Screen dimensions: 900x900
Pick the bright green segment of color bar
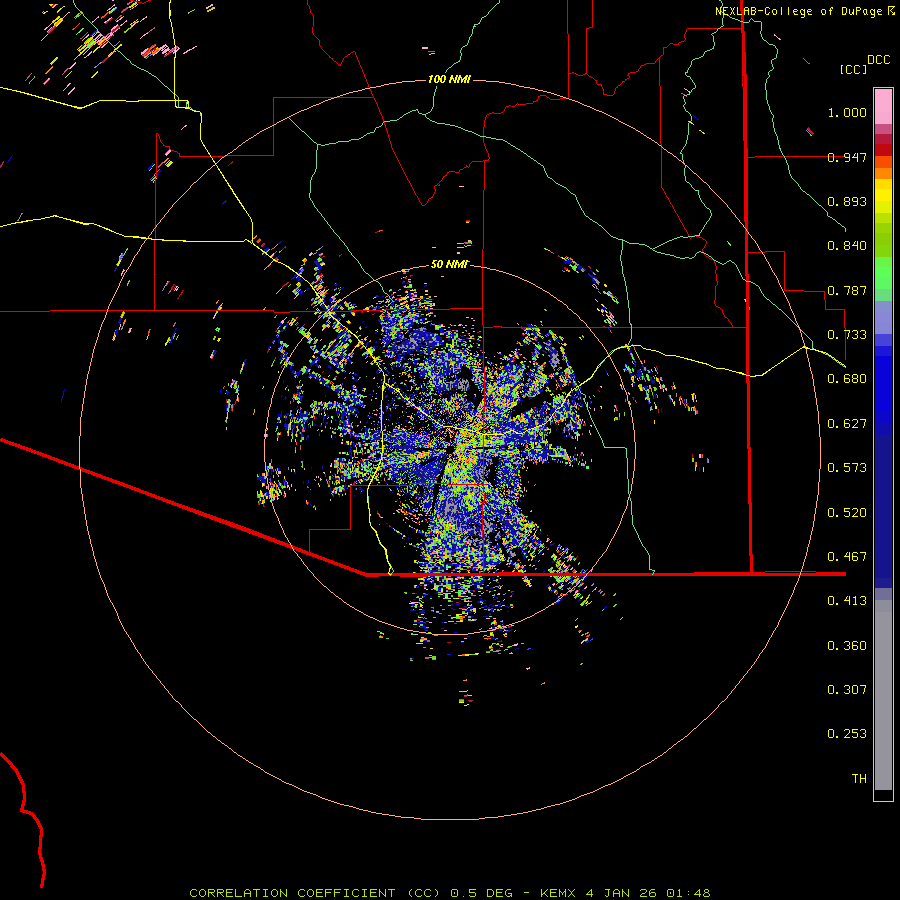click(883, 273)
